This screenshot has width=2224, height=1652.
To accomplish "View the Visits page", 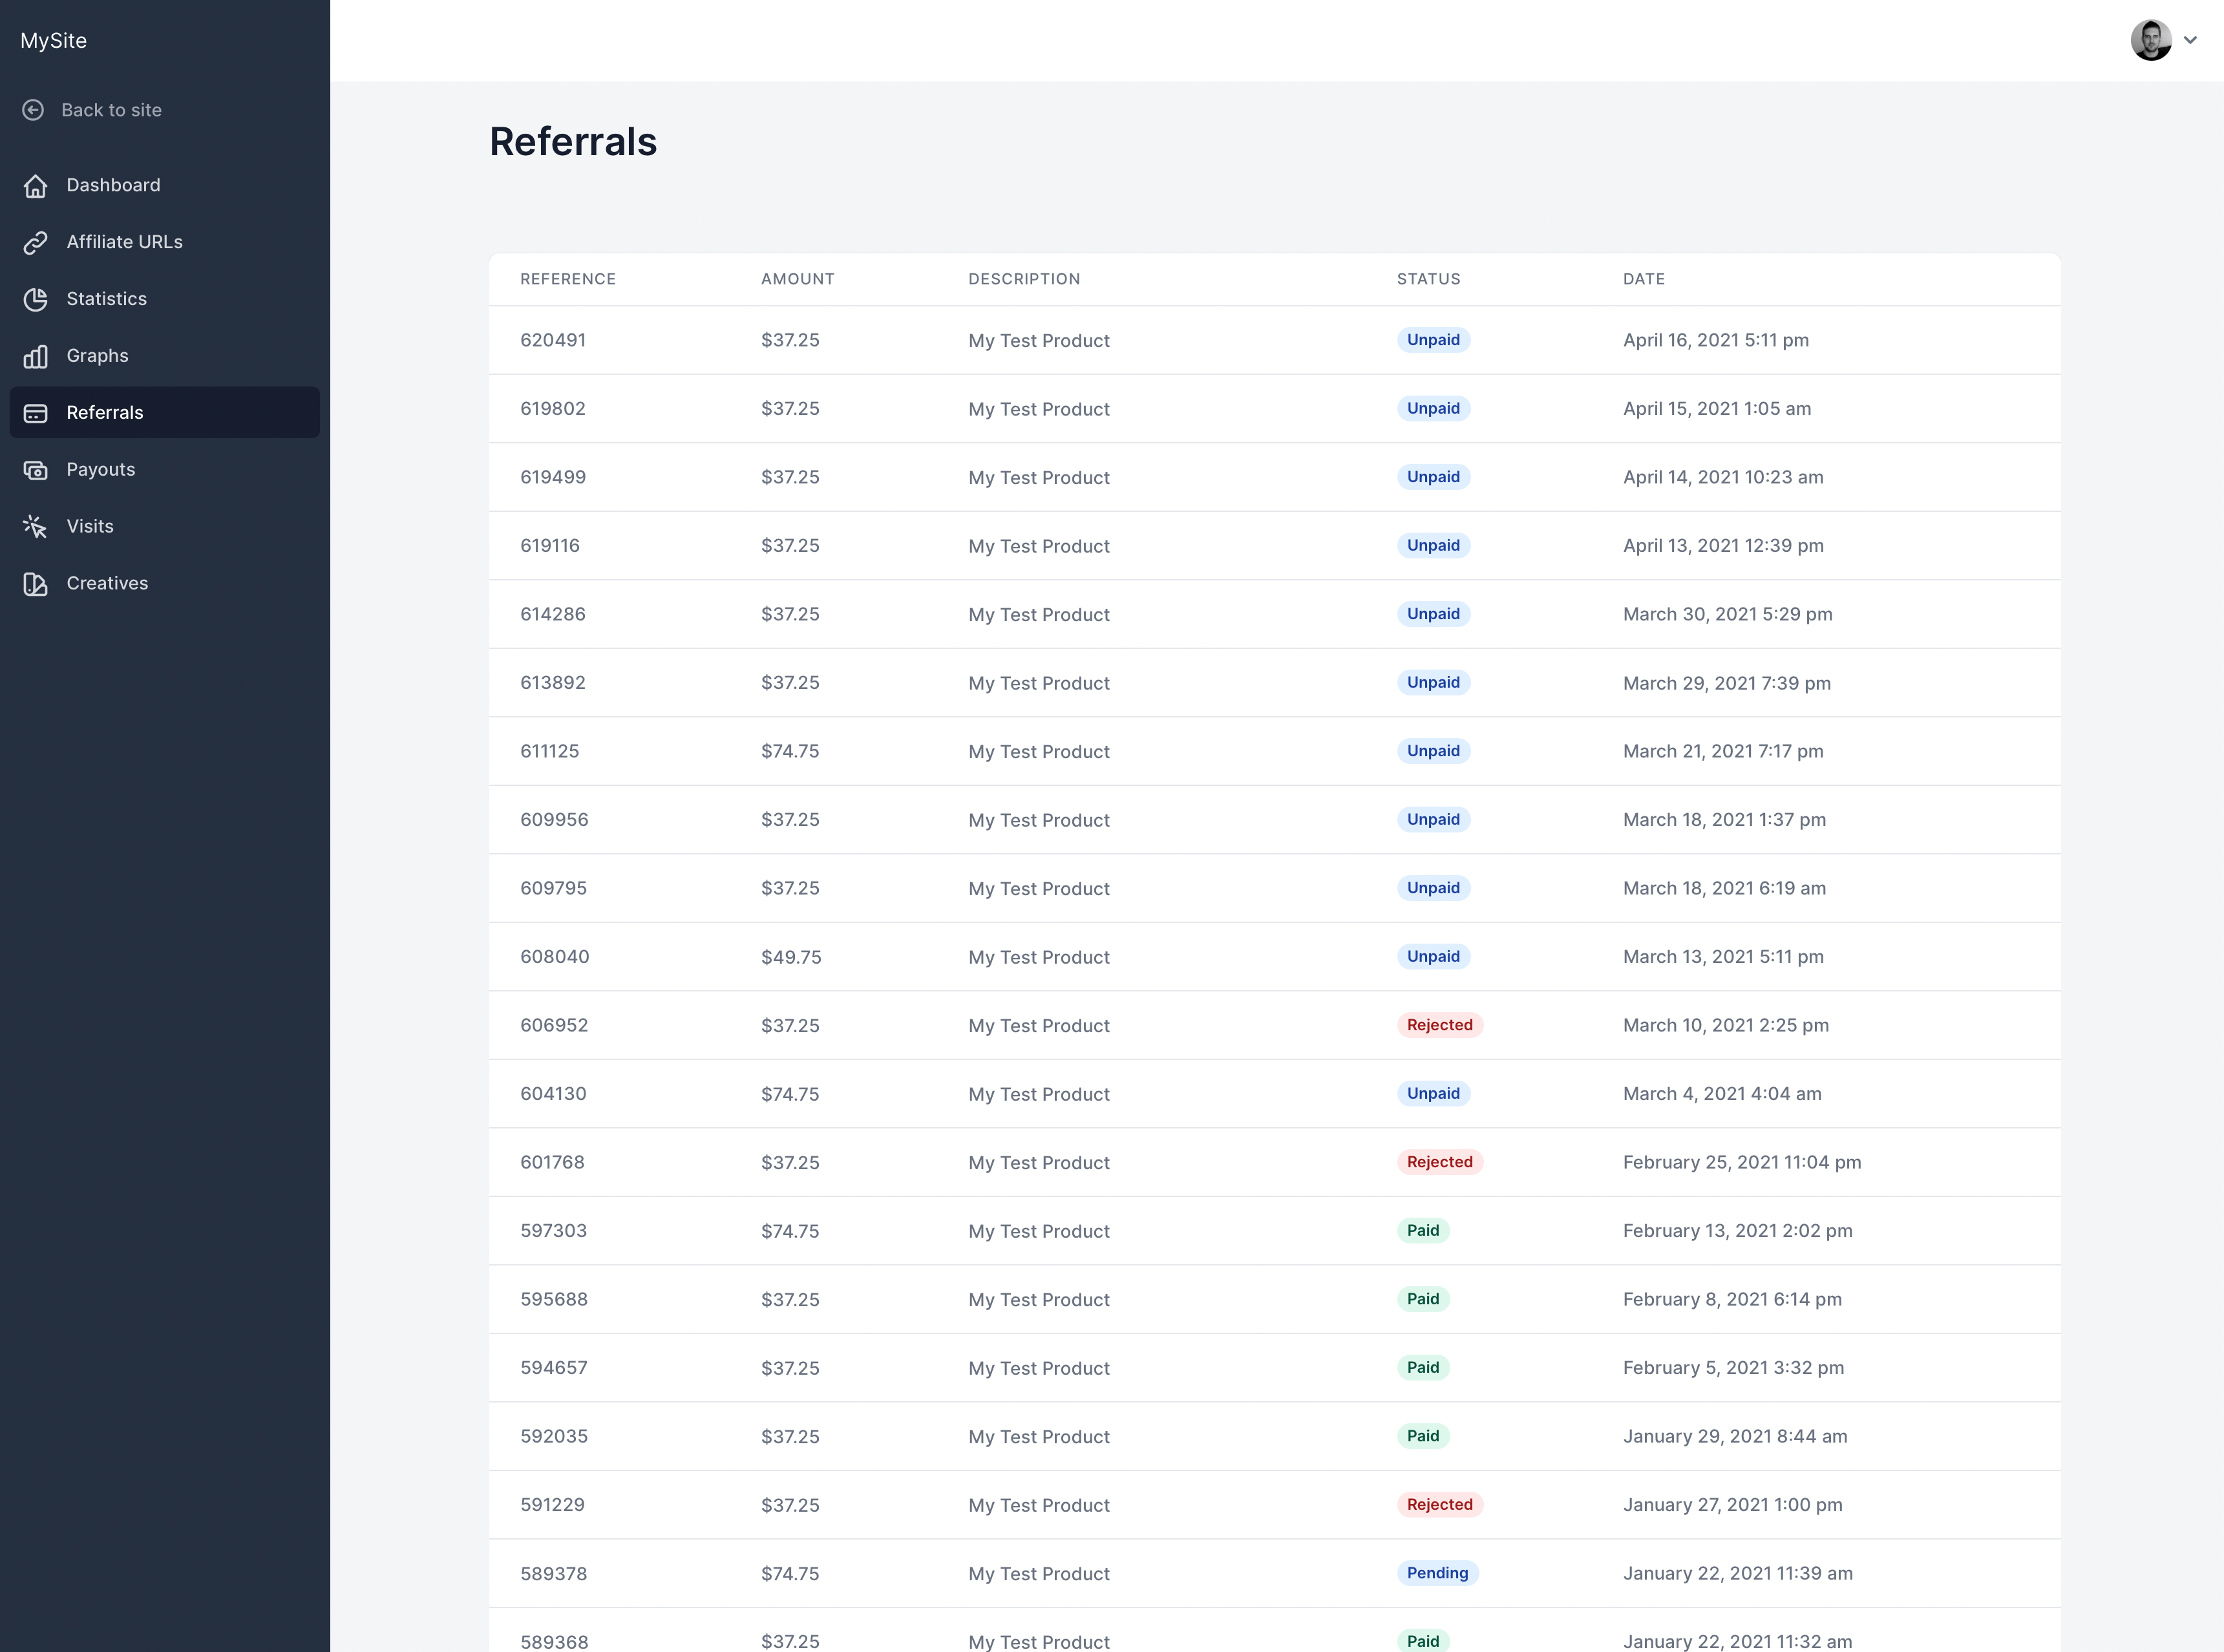I will [x=165, y=526].
